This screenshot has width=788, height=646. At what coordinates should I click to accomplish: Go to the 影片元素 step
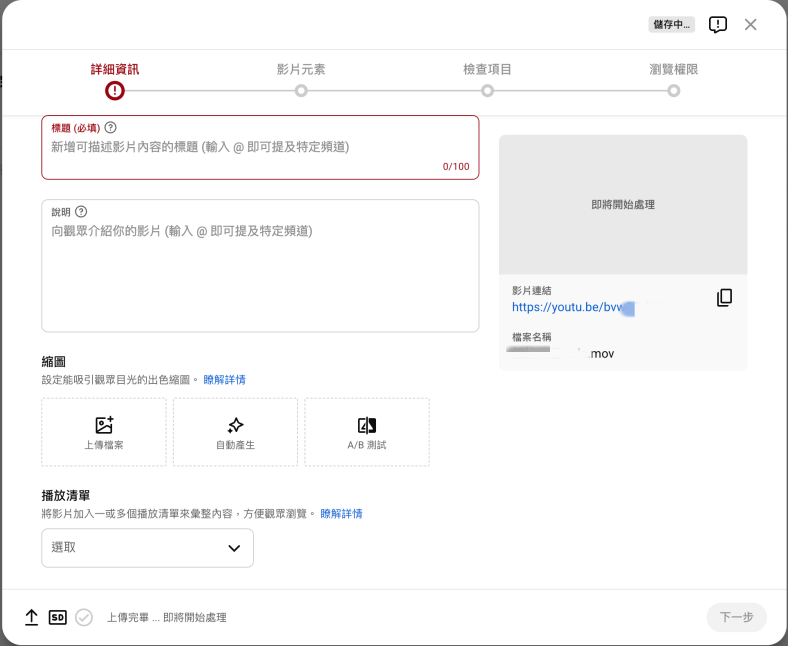coord(301,69)
